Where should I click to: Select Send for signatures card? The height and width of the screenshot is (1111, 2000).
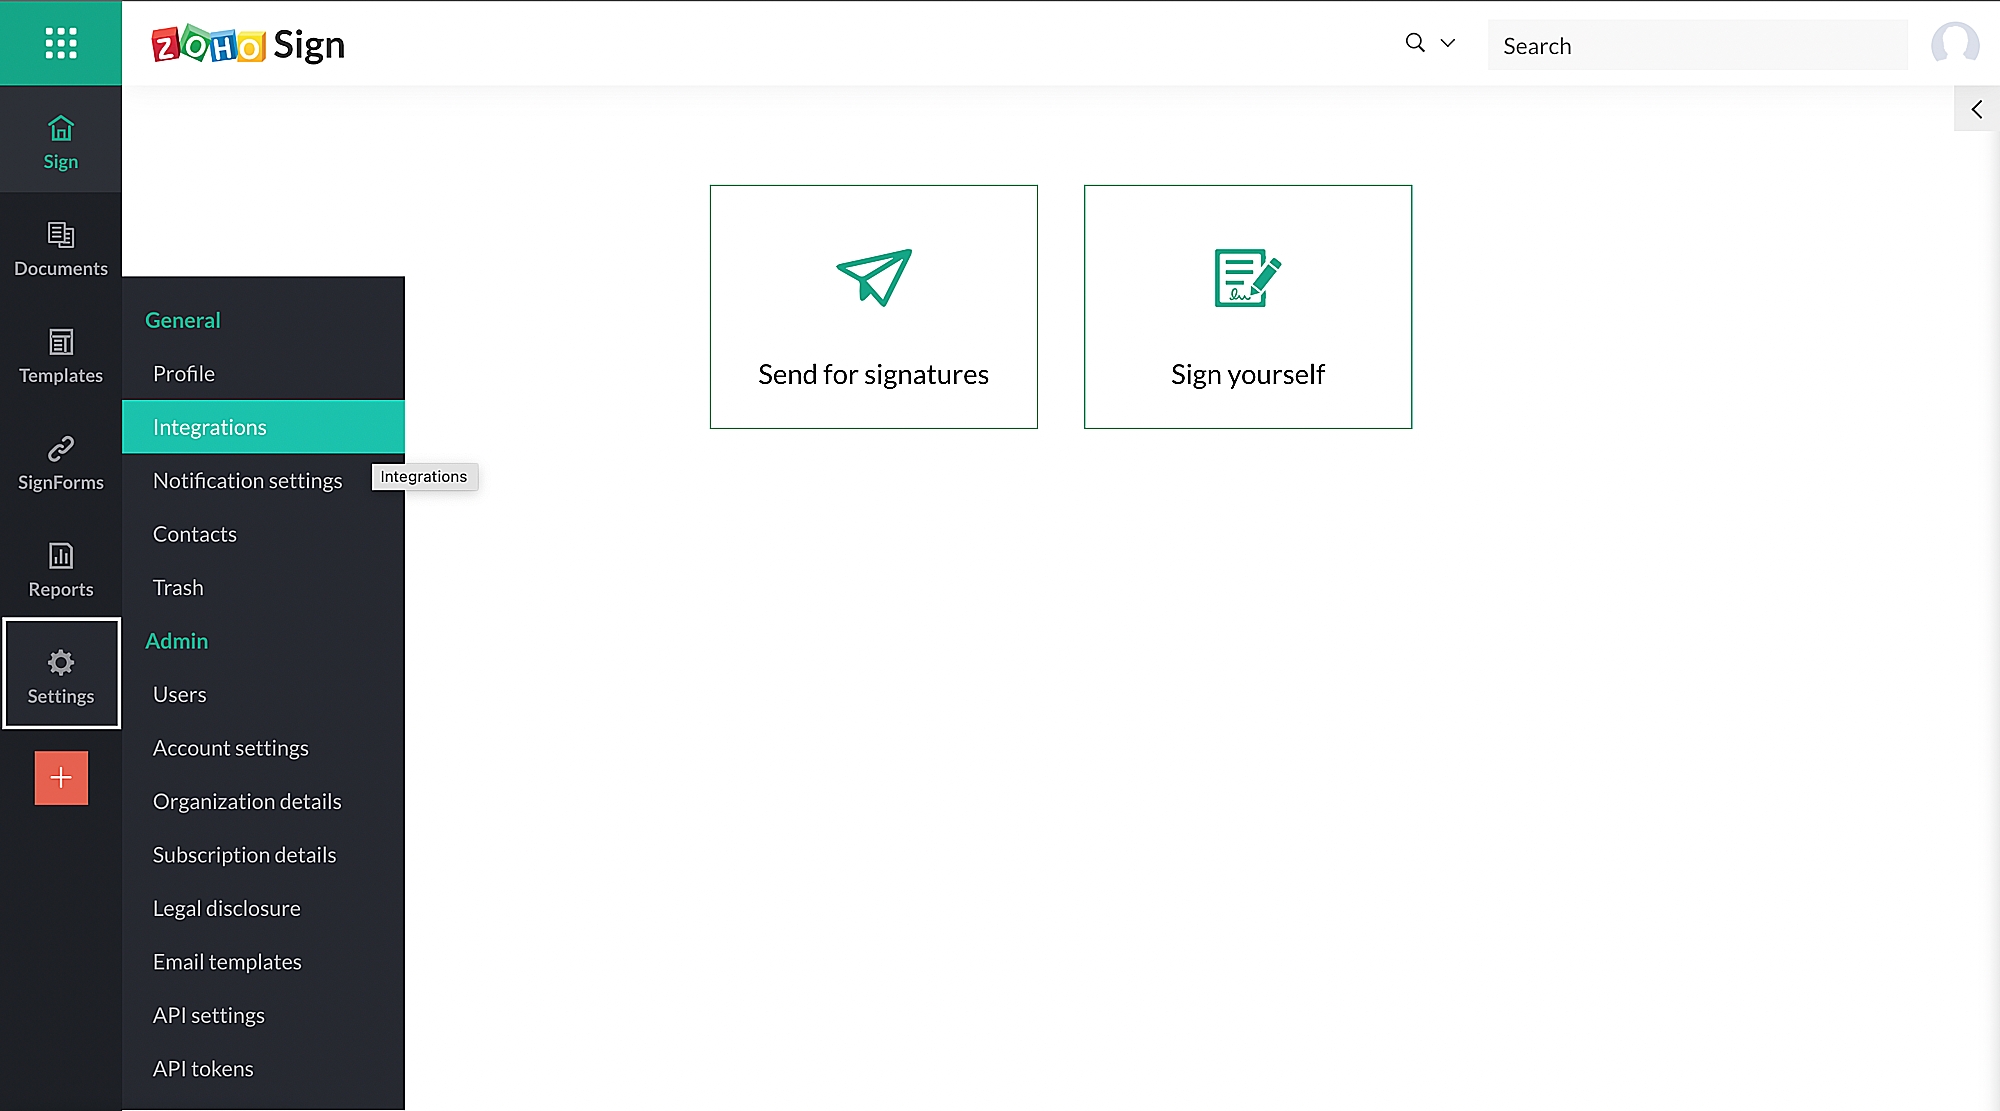(873, 307)
